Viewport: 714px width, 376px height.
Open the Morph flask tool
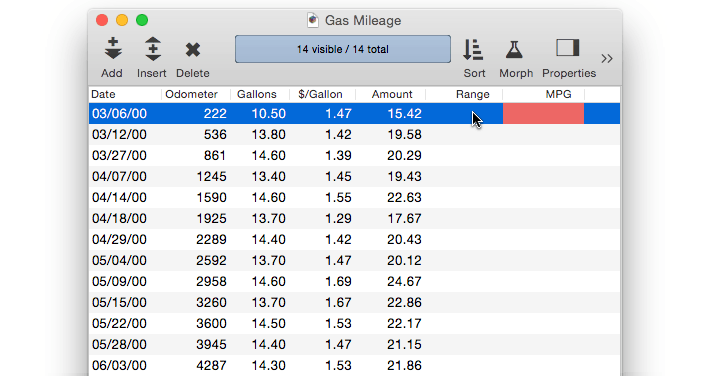[515, 50]
